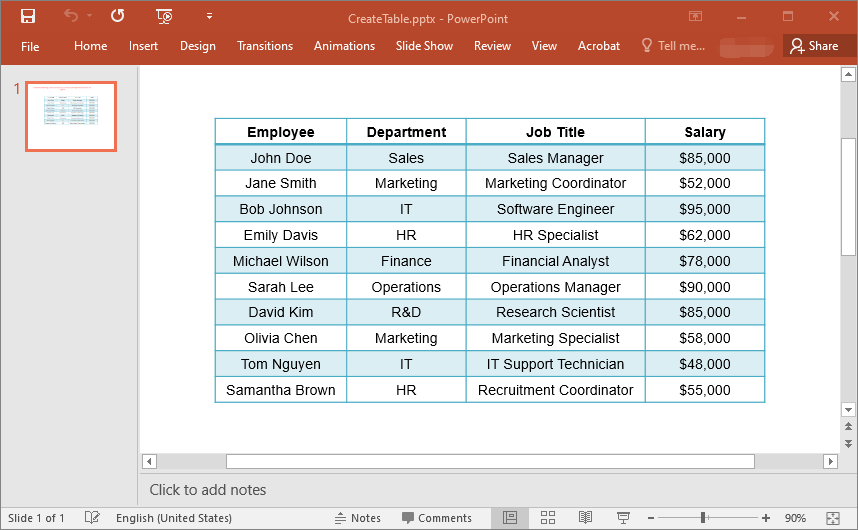Open the Transitions ribbon tab
The image size is (858, 530).
pyautogui.click(x=265, y=46)
